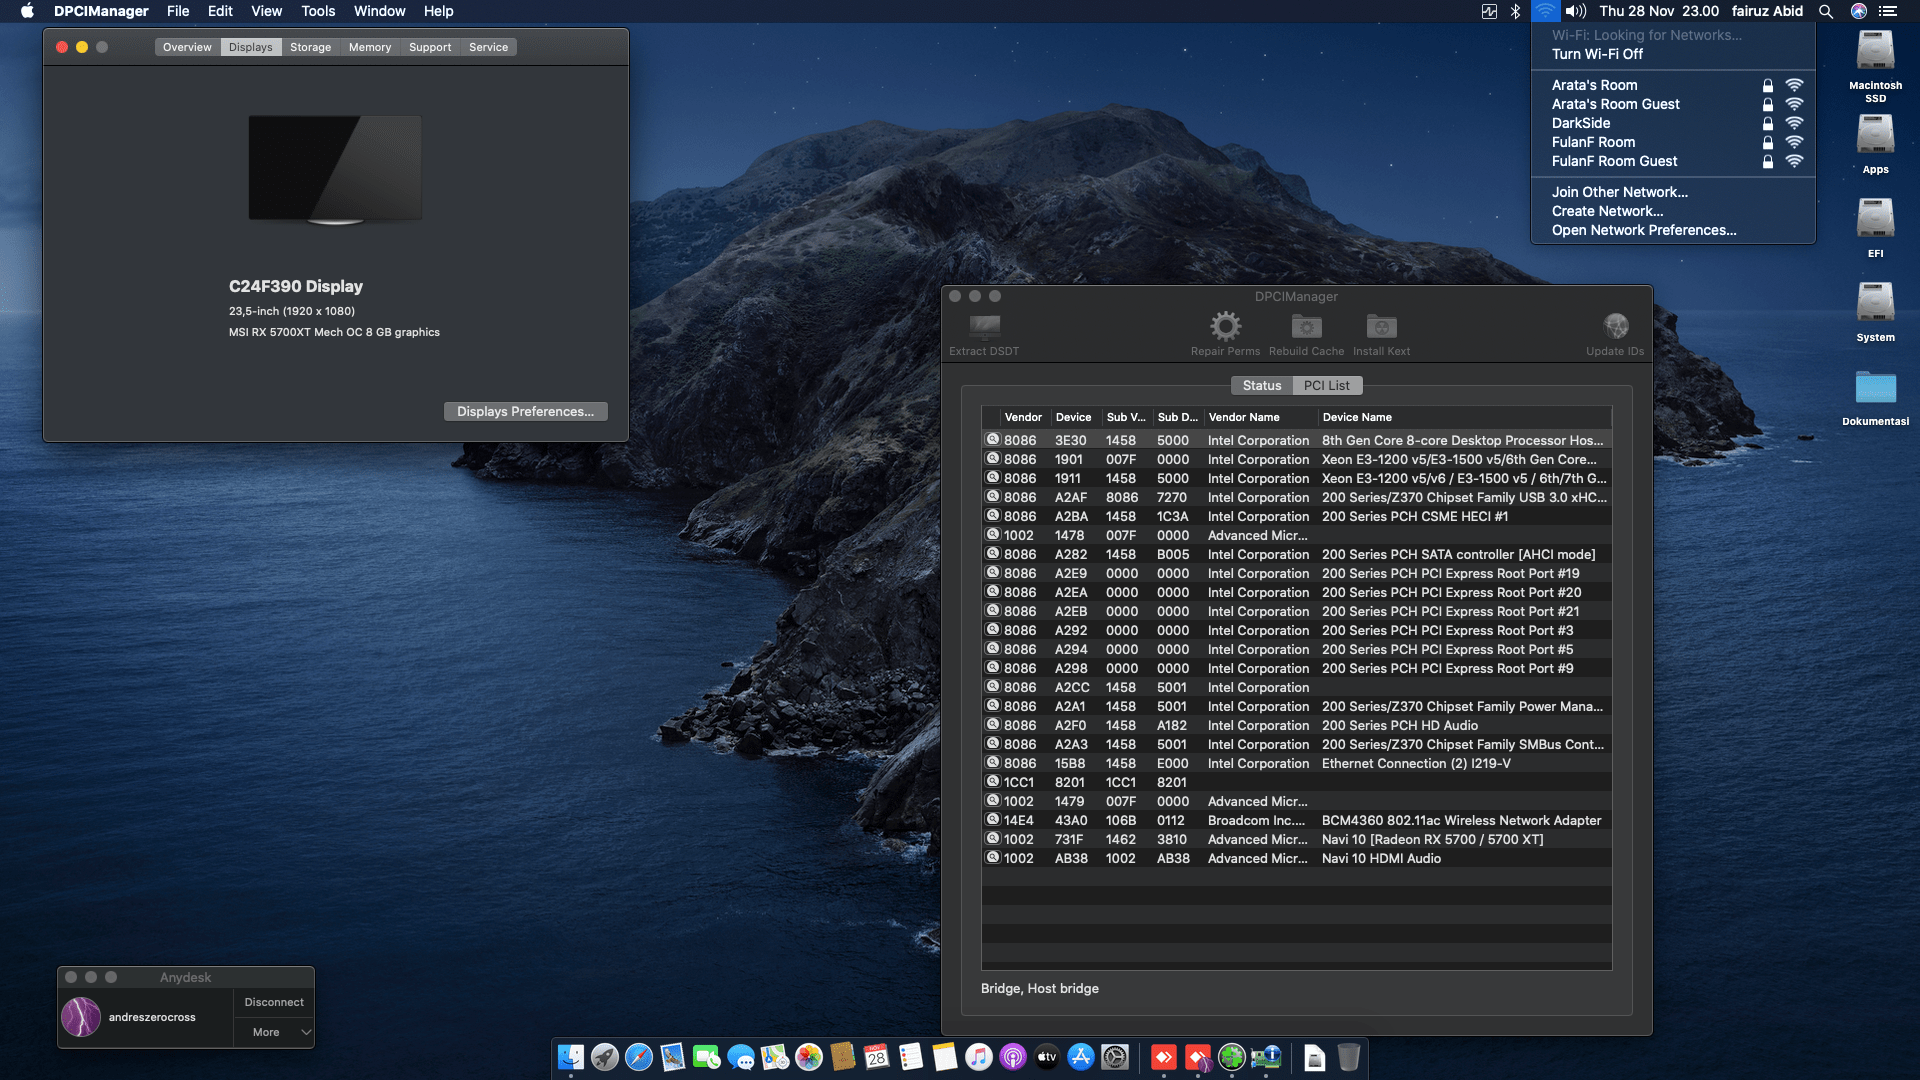This screenshot has width=1920, height=1080.
Task: Click the Repair Perms gear icon
Action: [1225, 327]
